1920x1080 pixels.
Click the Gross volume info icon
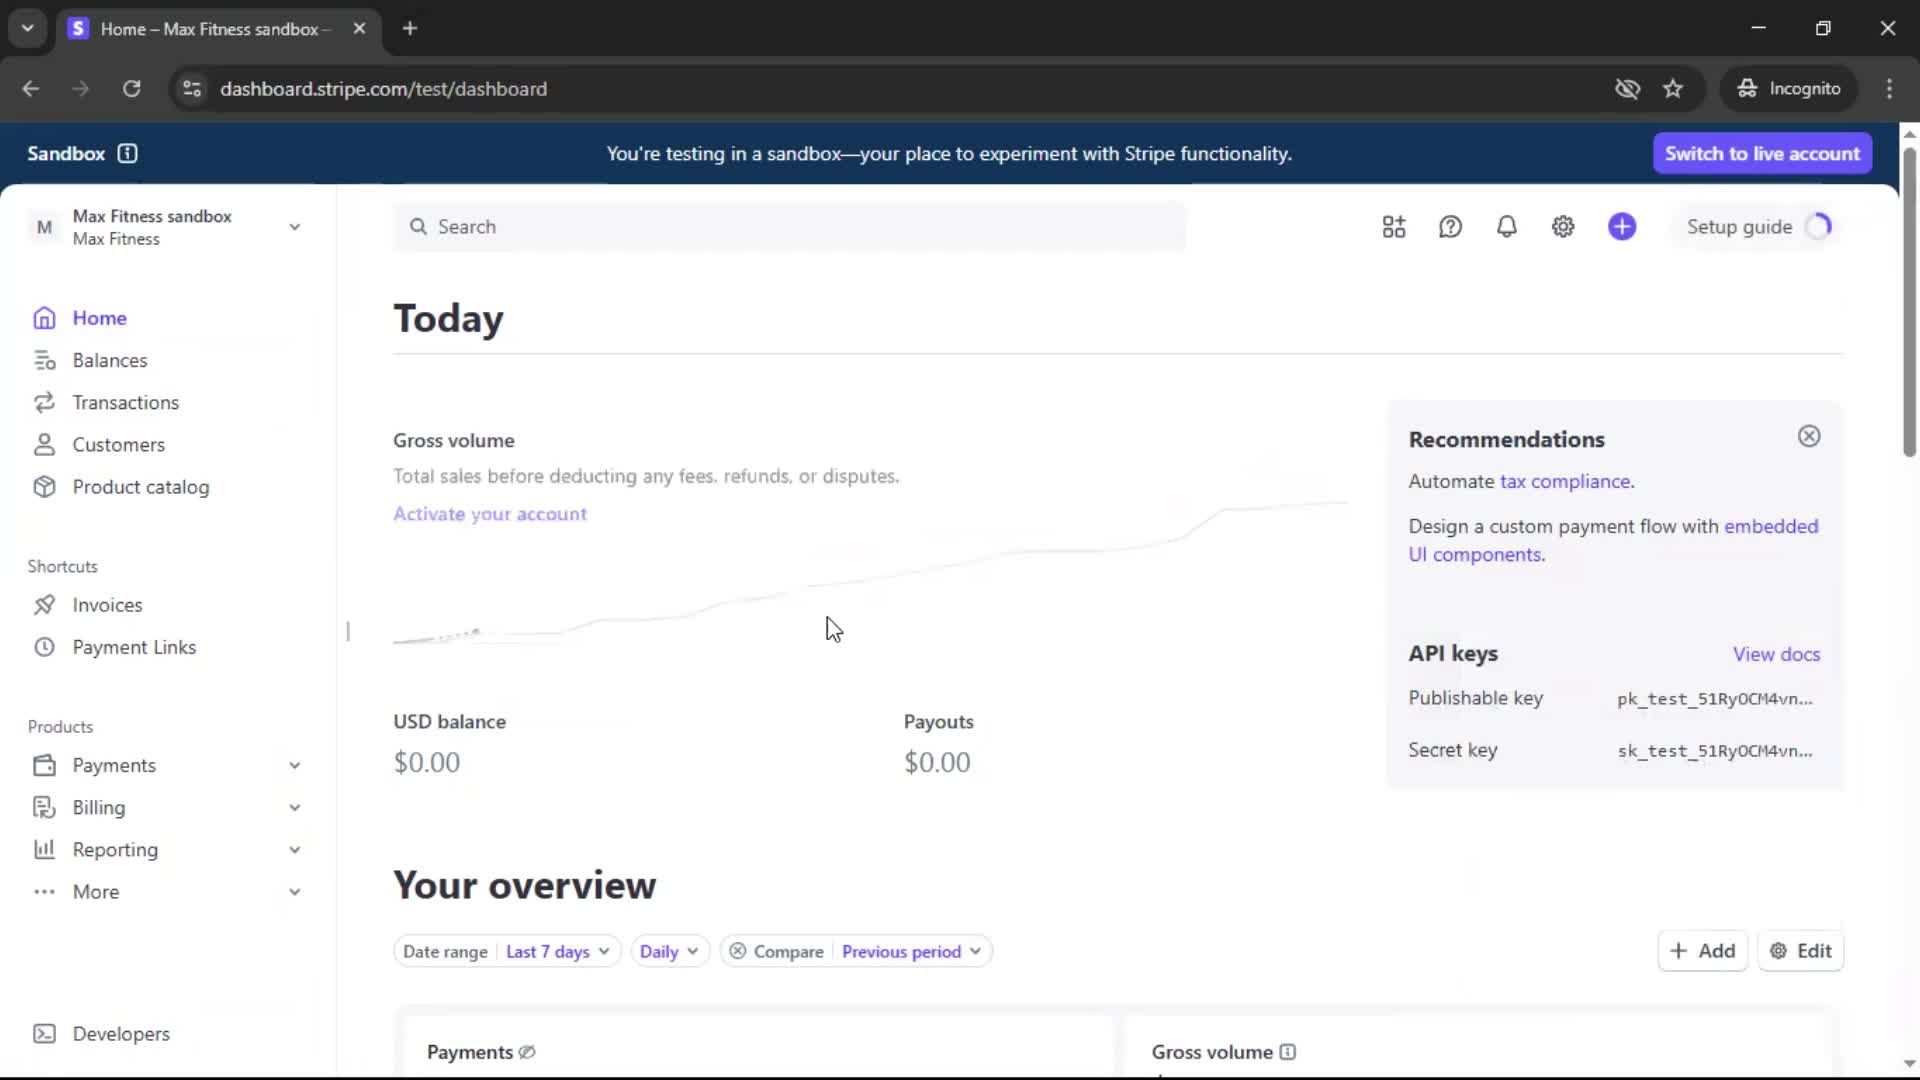[x=1288, y=1052]
